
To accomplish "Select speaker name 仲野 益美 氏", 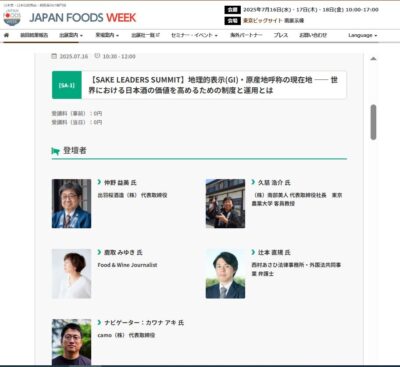I will pos(120,183).
